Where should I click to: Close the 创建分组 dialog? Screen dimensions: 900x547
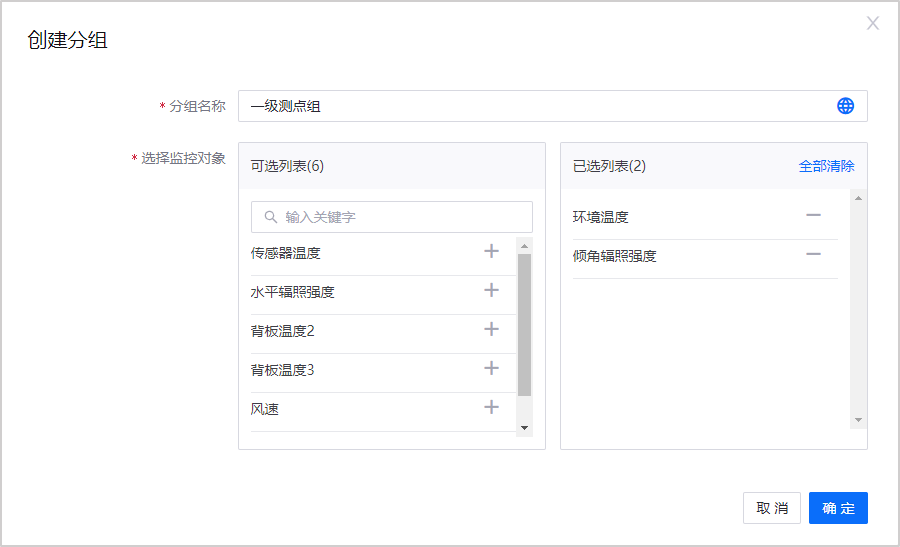click(x=872, y=23)
